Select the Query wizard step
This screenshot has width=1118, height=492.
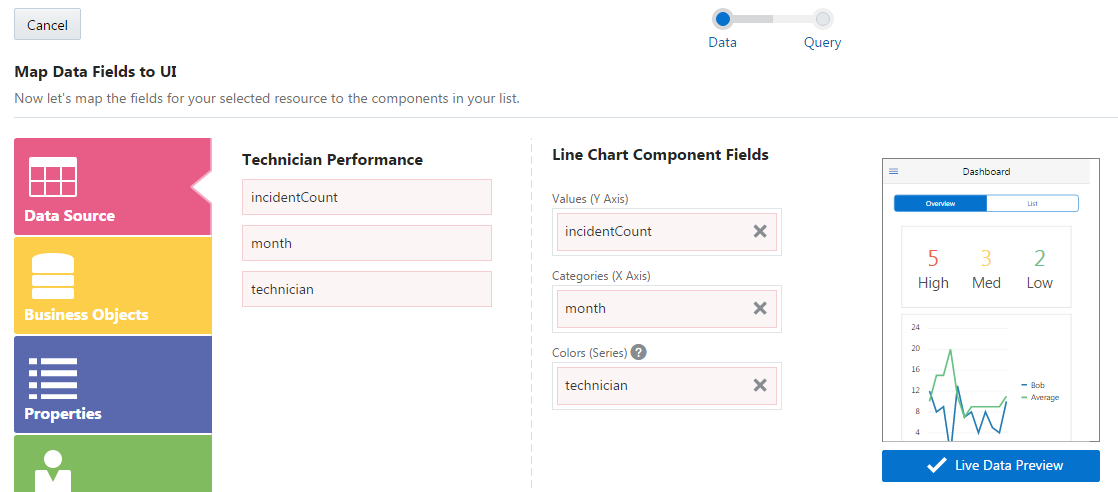click(822, 18)
